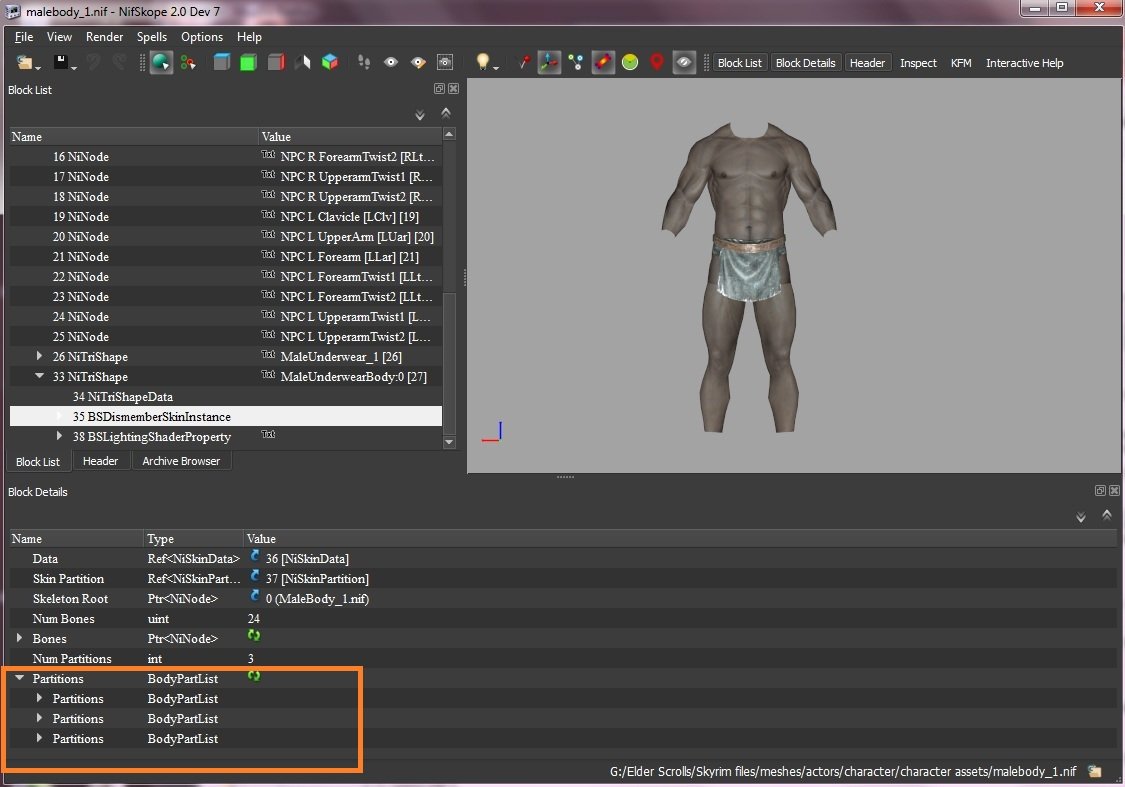Click the folder icon in the status bar
This screenshot has width=1125, height=787.
1095,771
